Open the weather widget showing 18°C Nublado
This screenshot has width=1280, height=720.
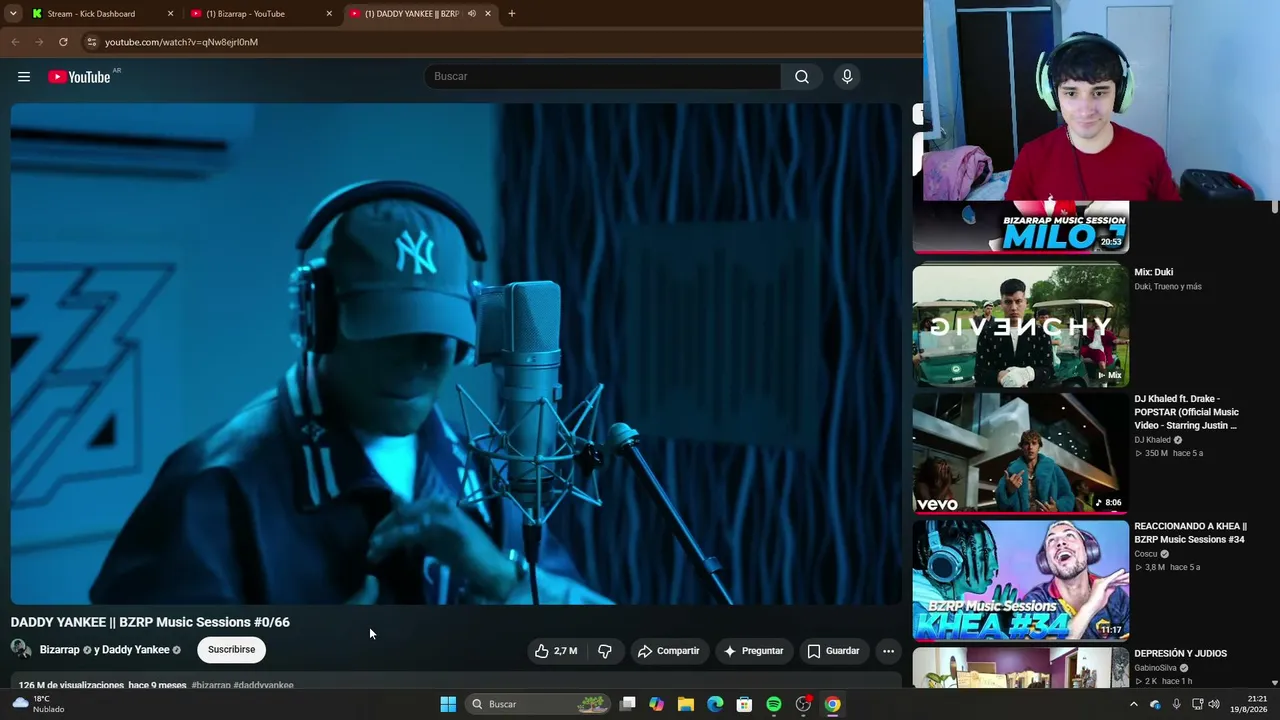coord(38,704)
